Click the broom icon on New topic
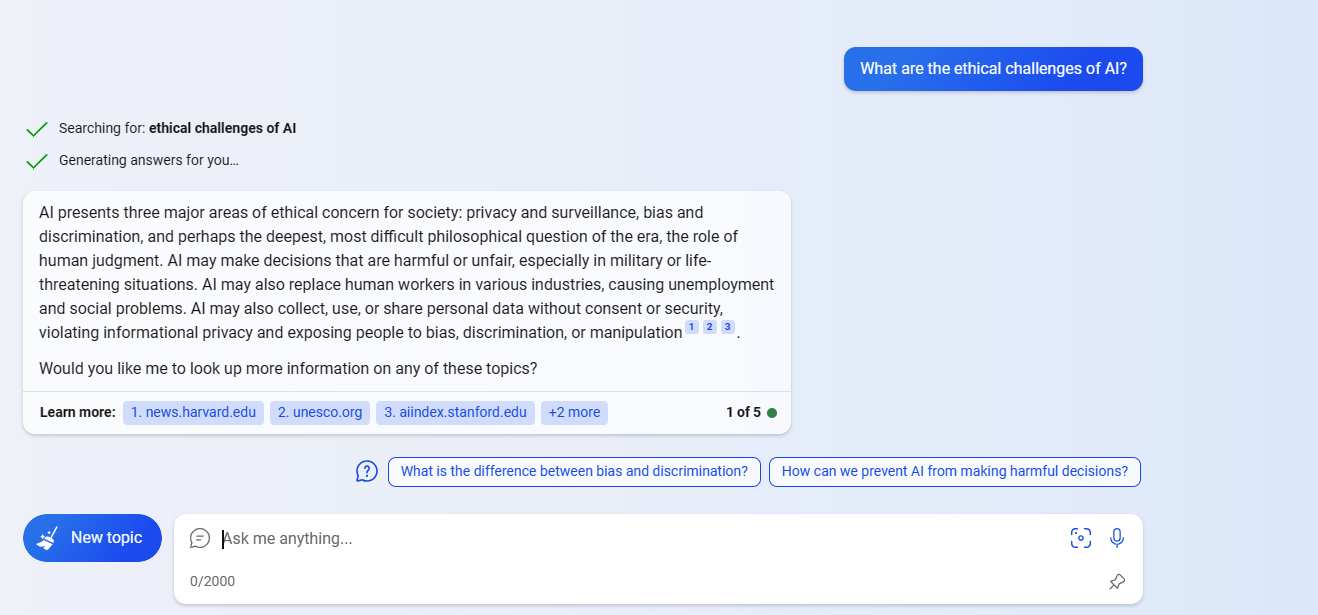The image size is (1318, 615). 46,537
